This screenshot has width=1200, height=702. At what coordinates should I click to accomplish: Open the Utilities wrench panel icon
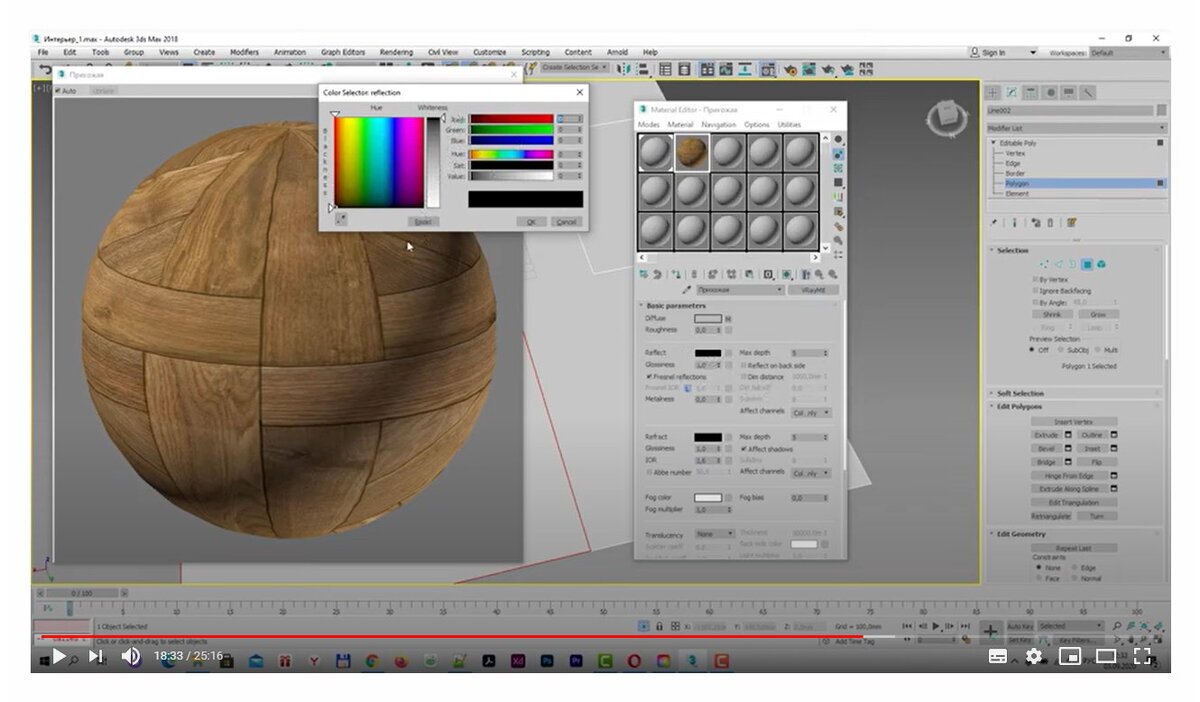[1088, 92]
